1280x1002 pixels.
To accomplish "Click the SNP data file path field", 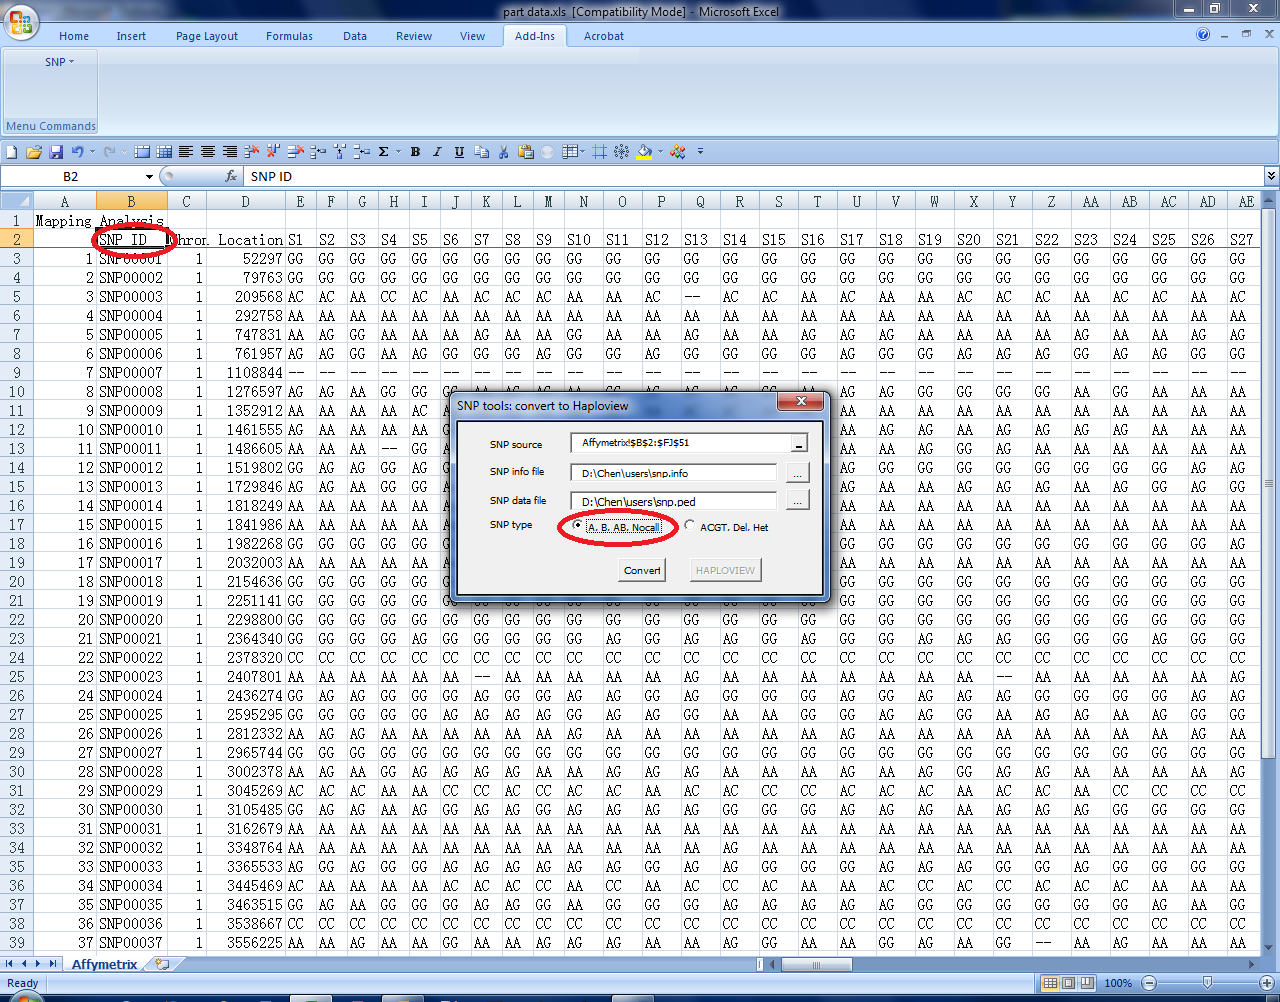I will coord(675,501).
